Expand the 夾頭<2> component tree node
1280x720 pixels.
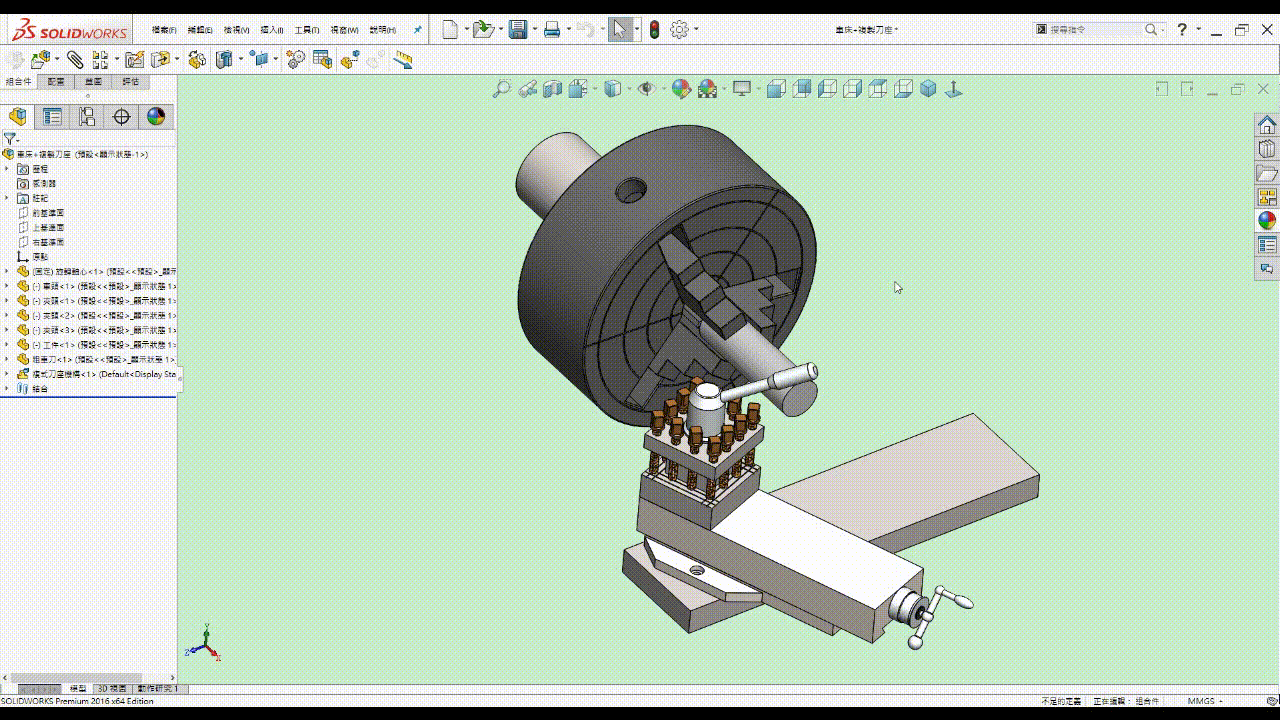tap(7, 315)
